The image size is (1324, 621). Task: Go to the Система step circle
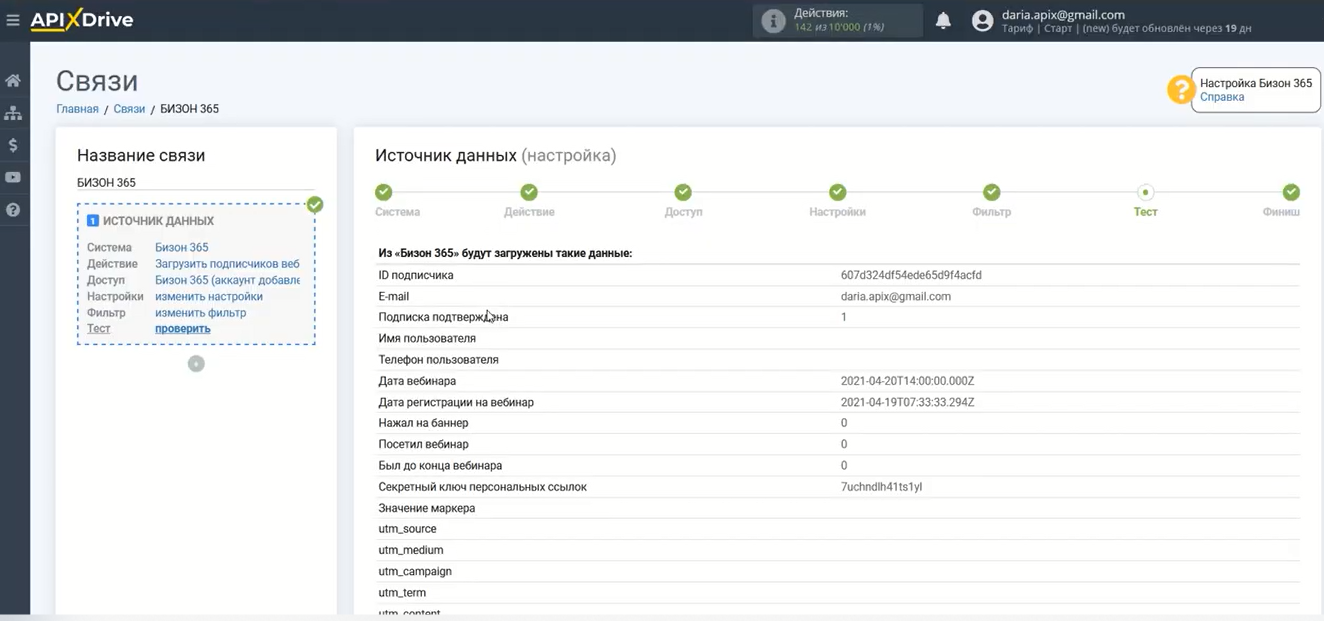point(384,192)
